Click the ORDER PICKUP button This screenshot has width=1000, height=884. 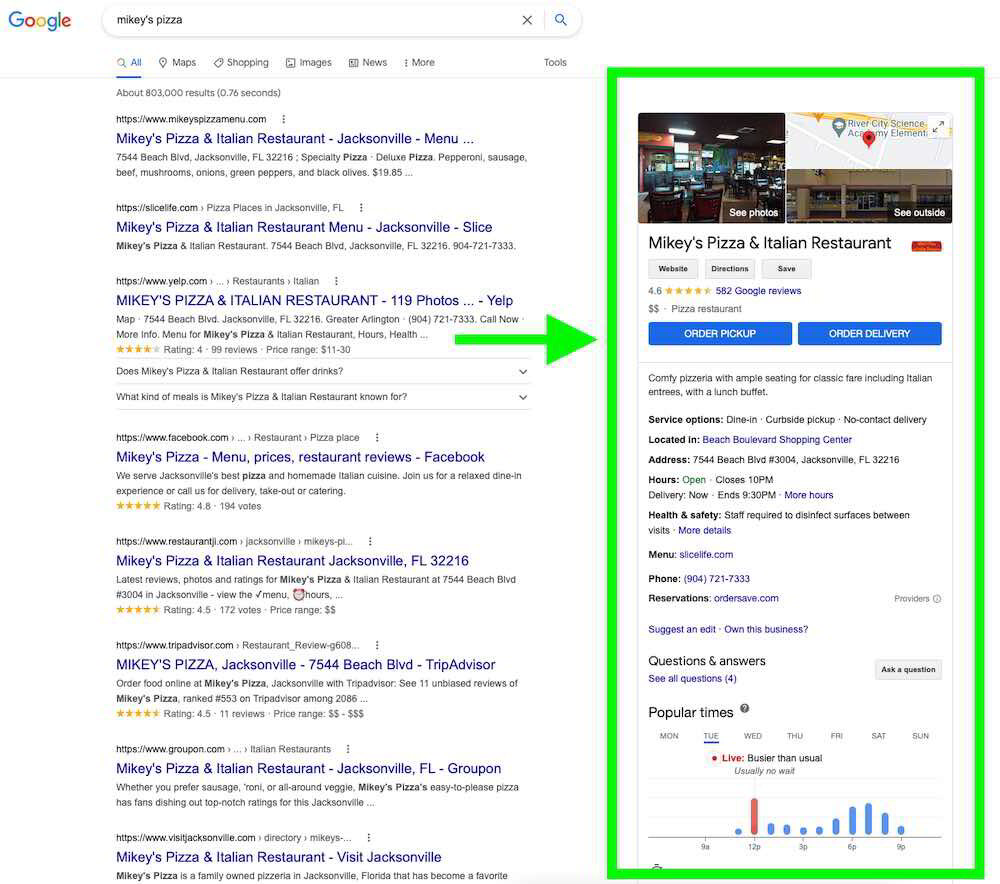click(719, 335)
